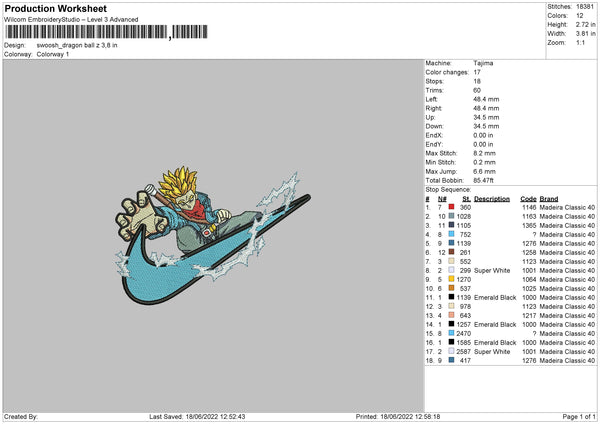600x424 pixels.
Task: Click the salmon swatch in stop row 13
Action: 452,315
